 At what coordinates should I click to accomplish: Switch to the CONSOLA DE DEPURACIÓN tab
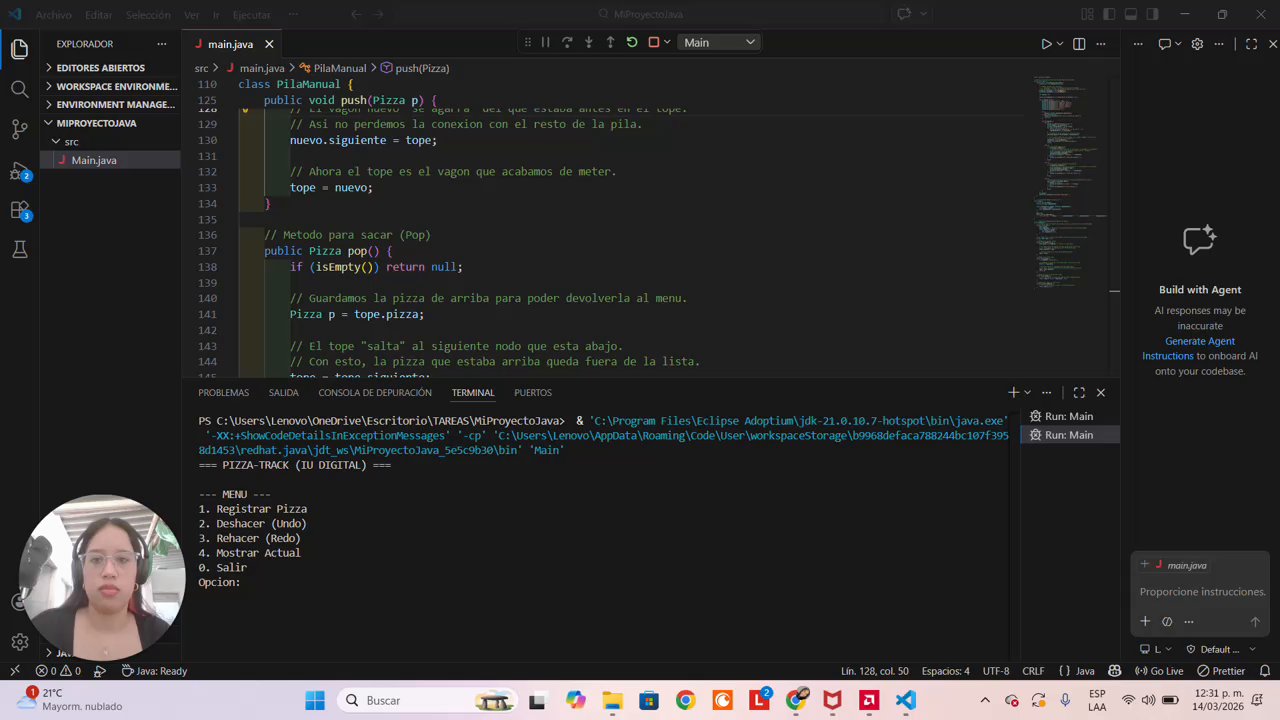point(375,393)
